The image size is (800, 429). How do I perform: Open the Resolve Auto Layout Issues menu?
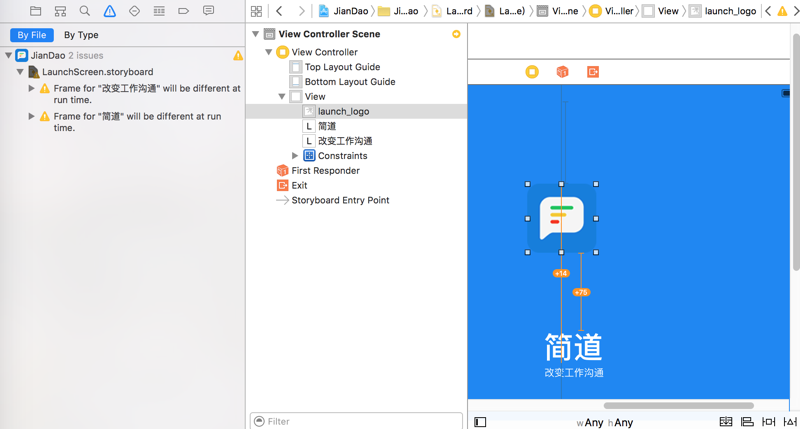click(x=790, y=422)
